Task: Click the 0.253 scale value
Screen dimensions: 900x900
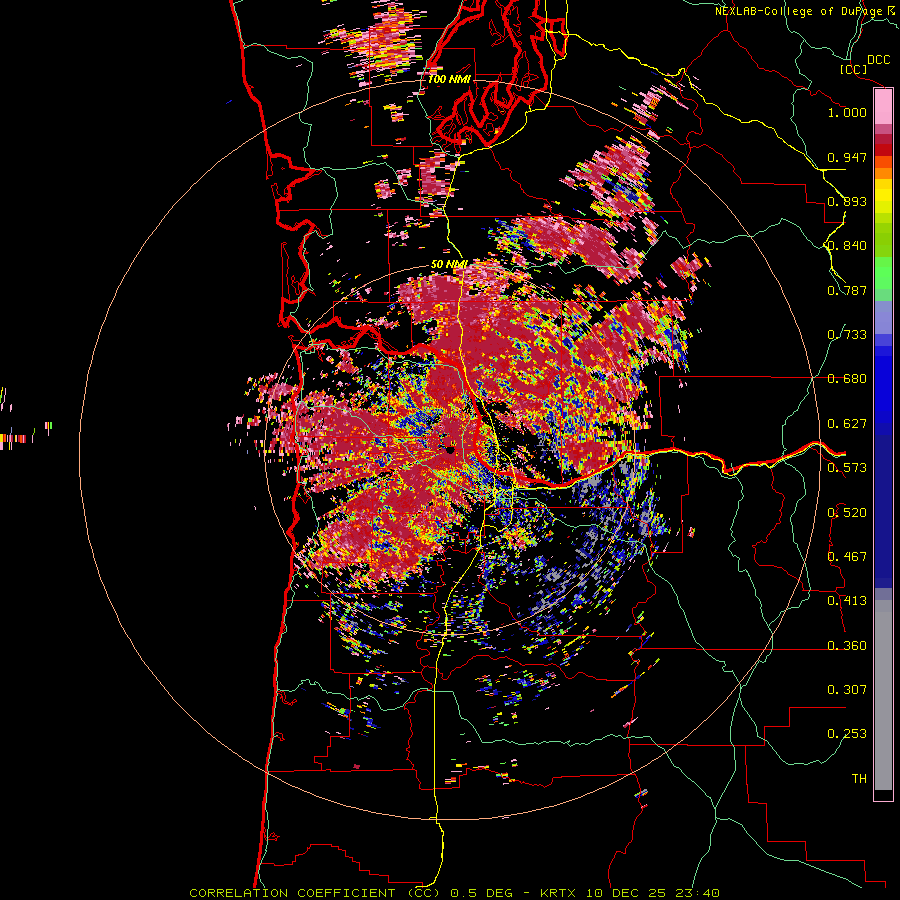Action: pos(847,734)
